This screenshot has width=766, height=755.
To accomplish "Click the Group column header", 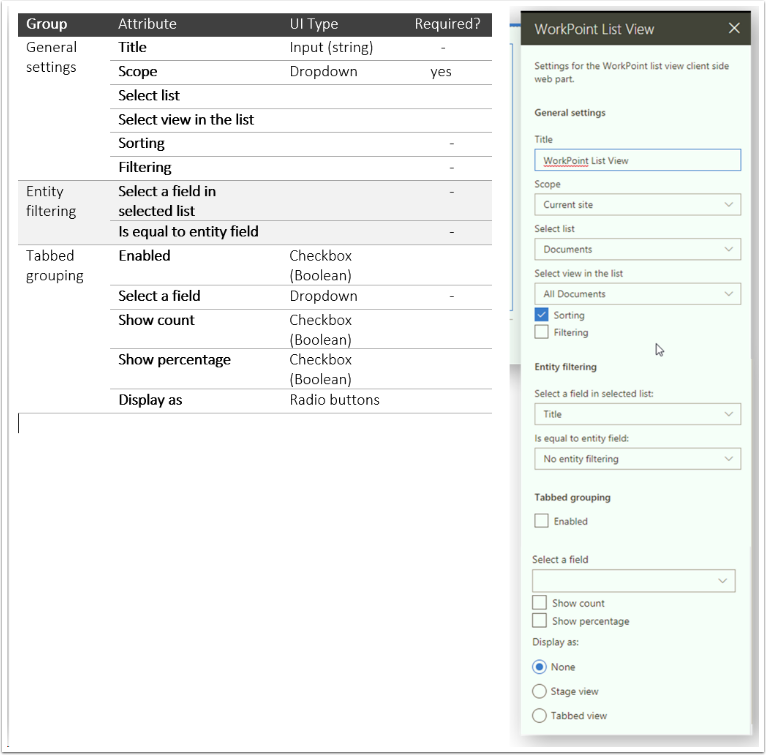I will pos(46,24).
